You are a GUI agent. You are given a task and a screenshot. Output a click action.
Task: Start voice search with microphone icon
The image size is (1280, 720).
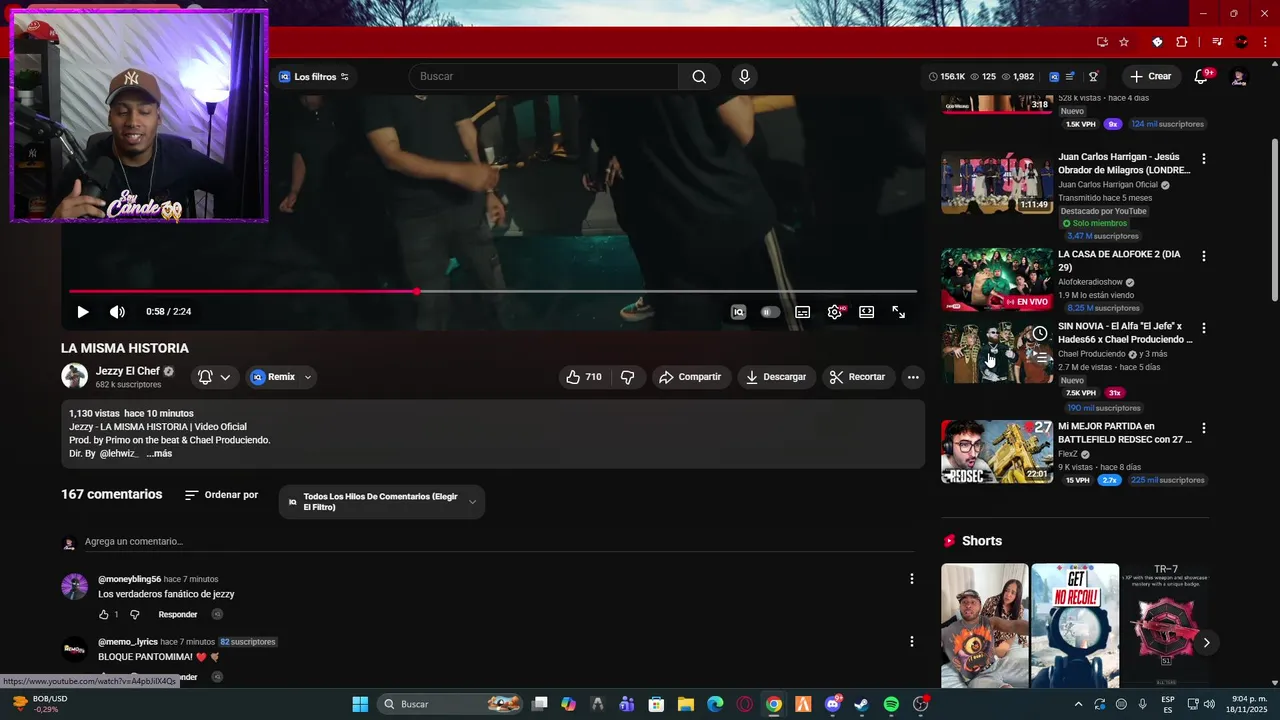point(743,77)
